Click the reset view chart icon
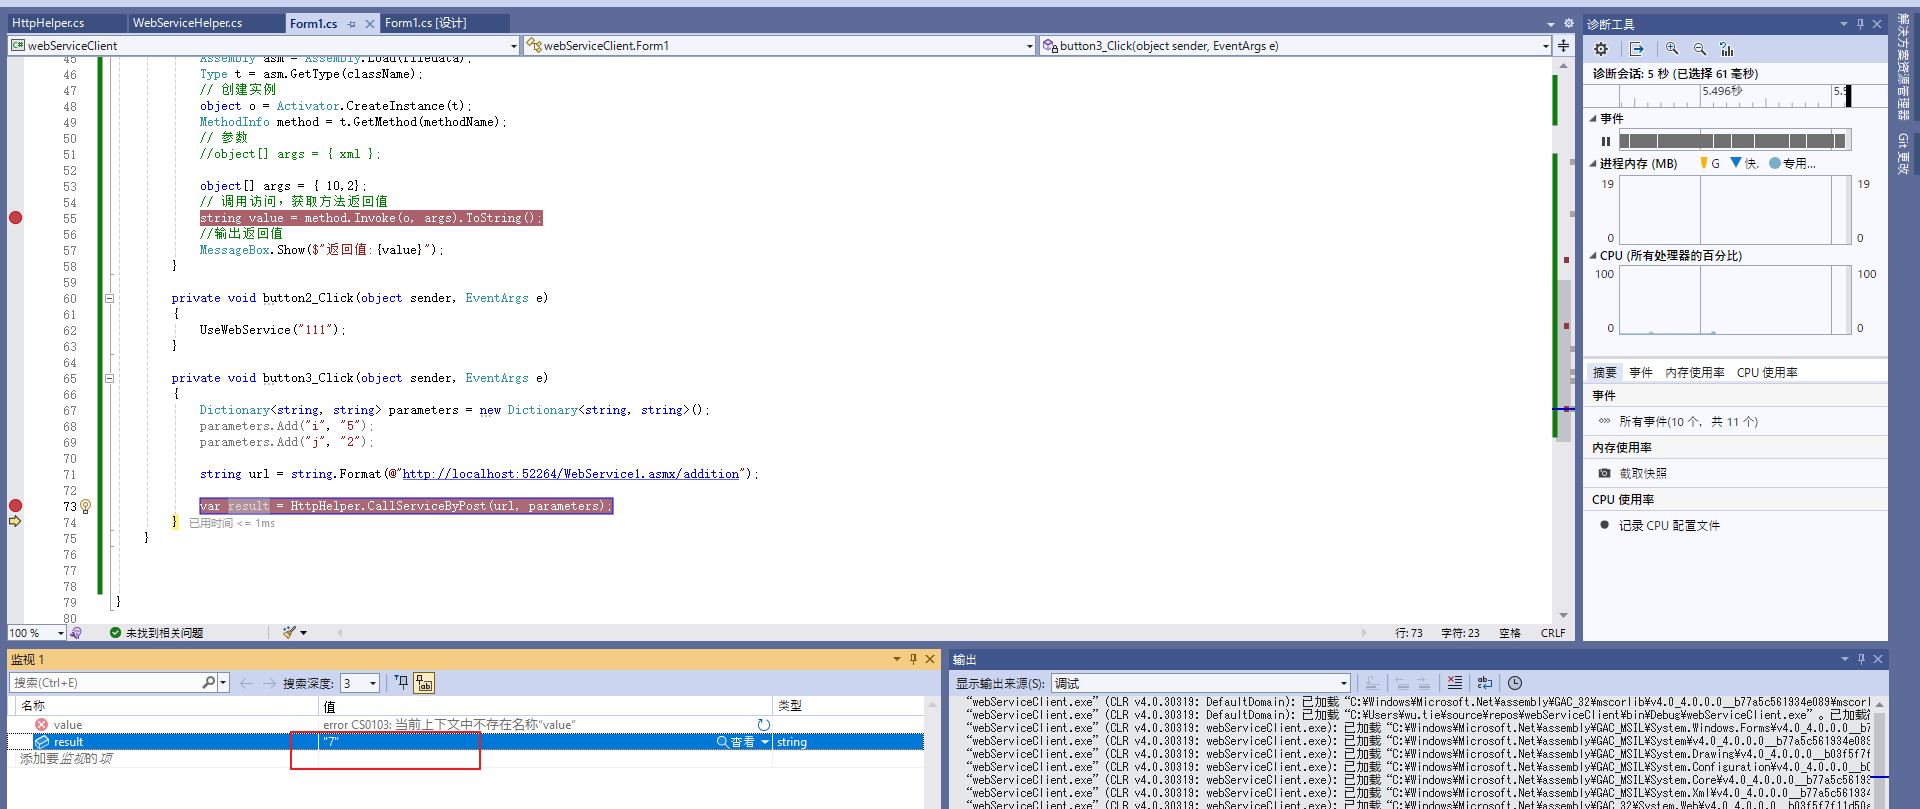1920x809 pixels. click(x=1726, y=49)
